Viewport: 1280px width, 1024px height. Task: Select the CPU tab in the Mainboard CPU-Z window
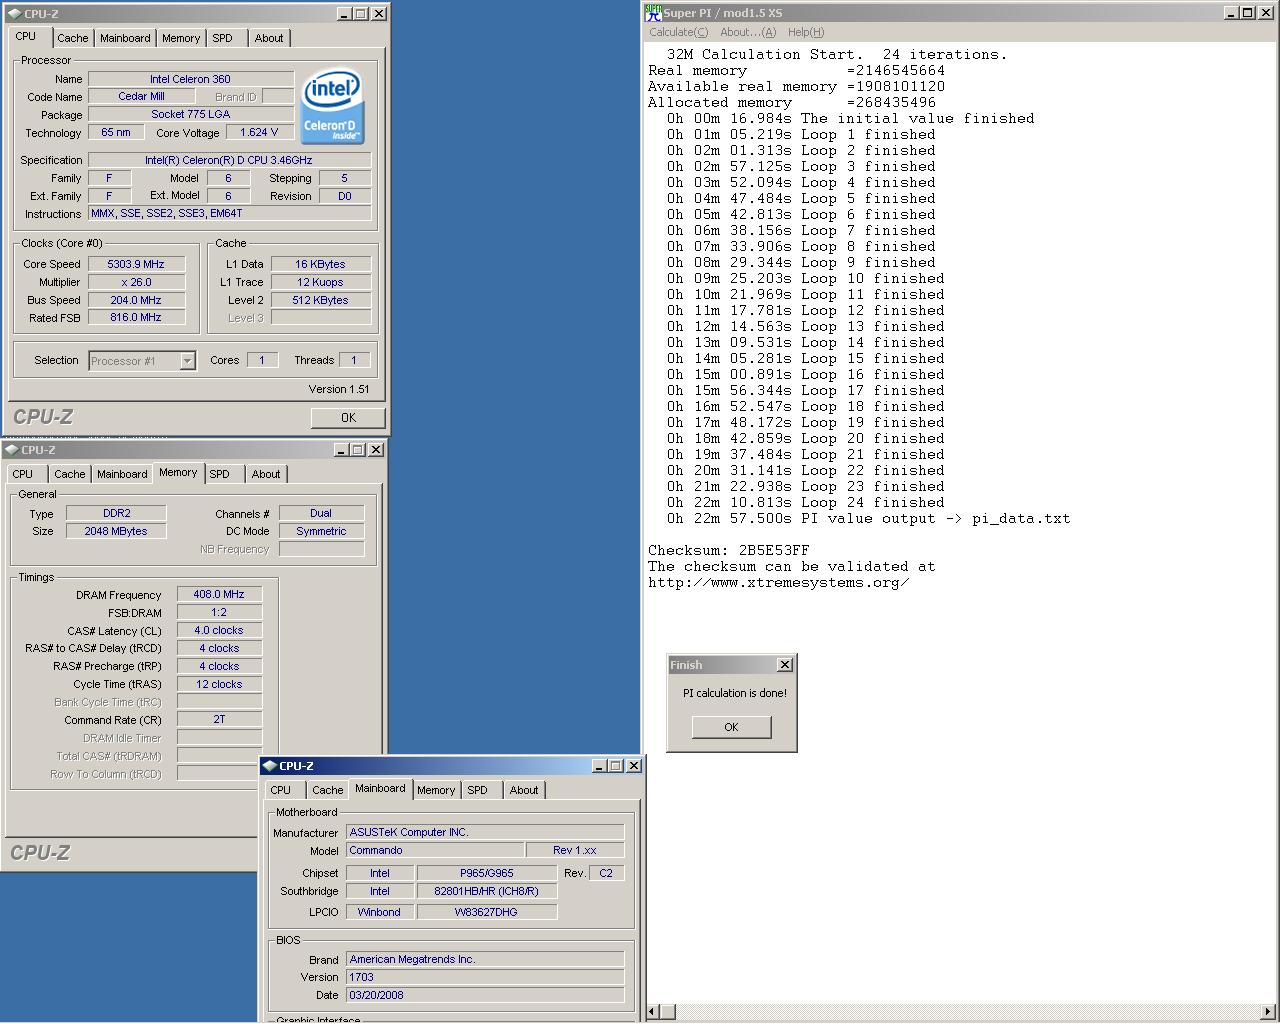point(281,790)
